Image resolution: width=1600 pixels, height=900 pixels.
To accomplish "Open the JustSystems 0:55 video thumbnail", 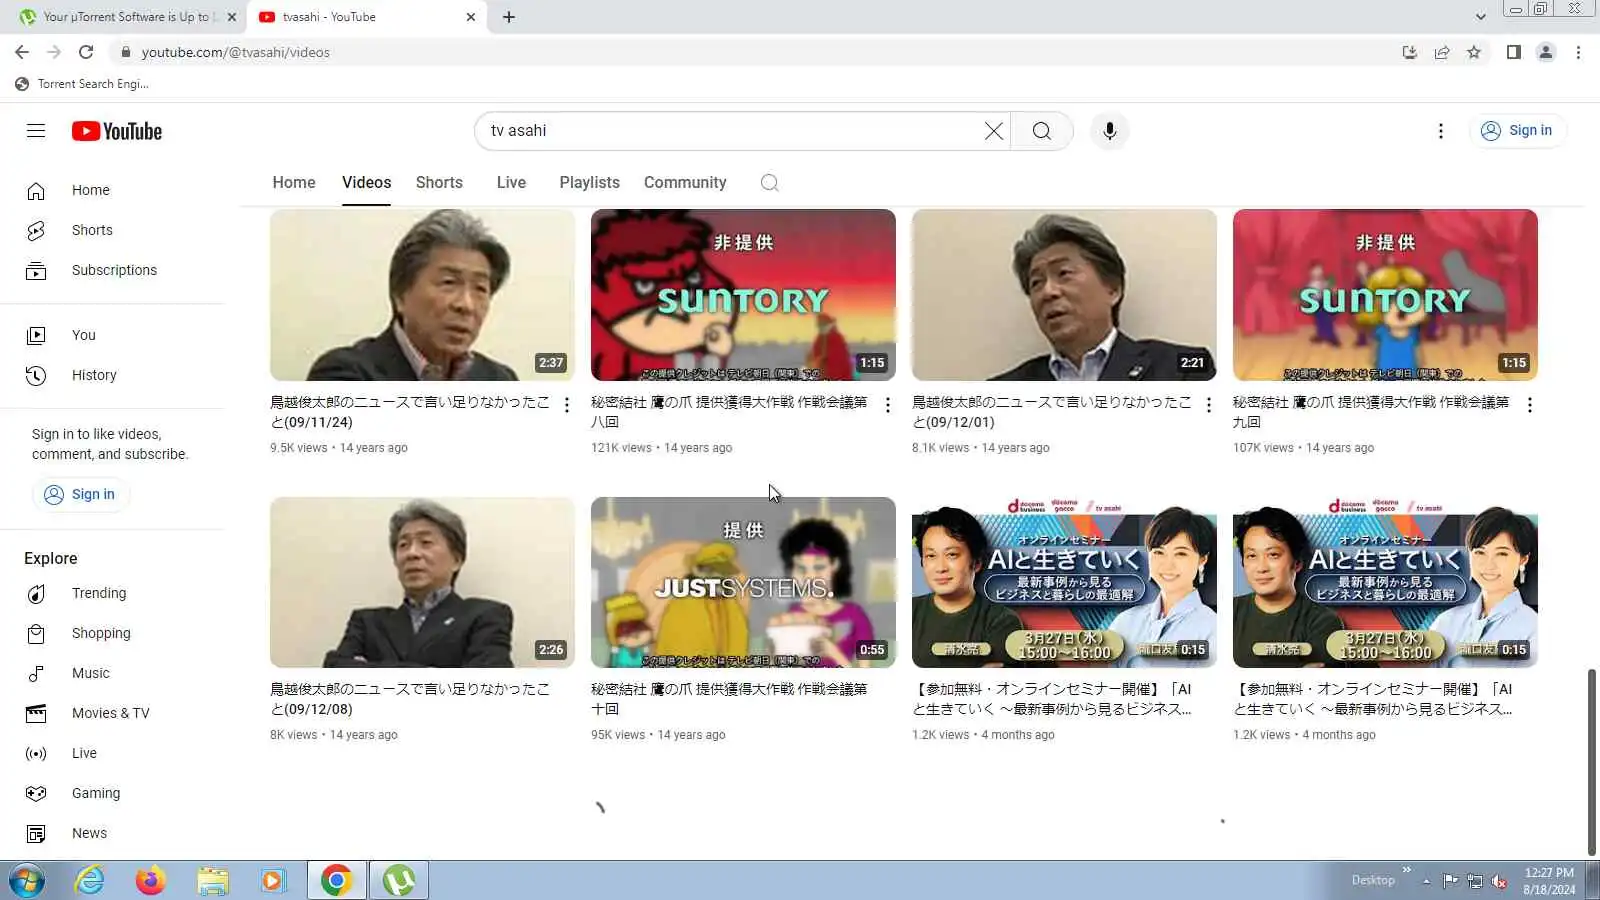I will tap(743, 582).
